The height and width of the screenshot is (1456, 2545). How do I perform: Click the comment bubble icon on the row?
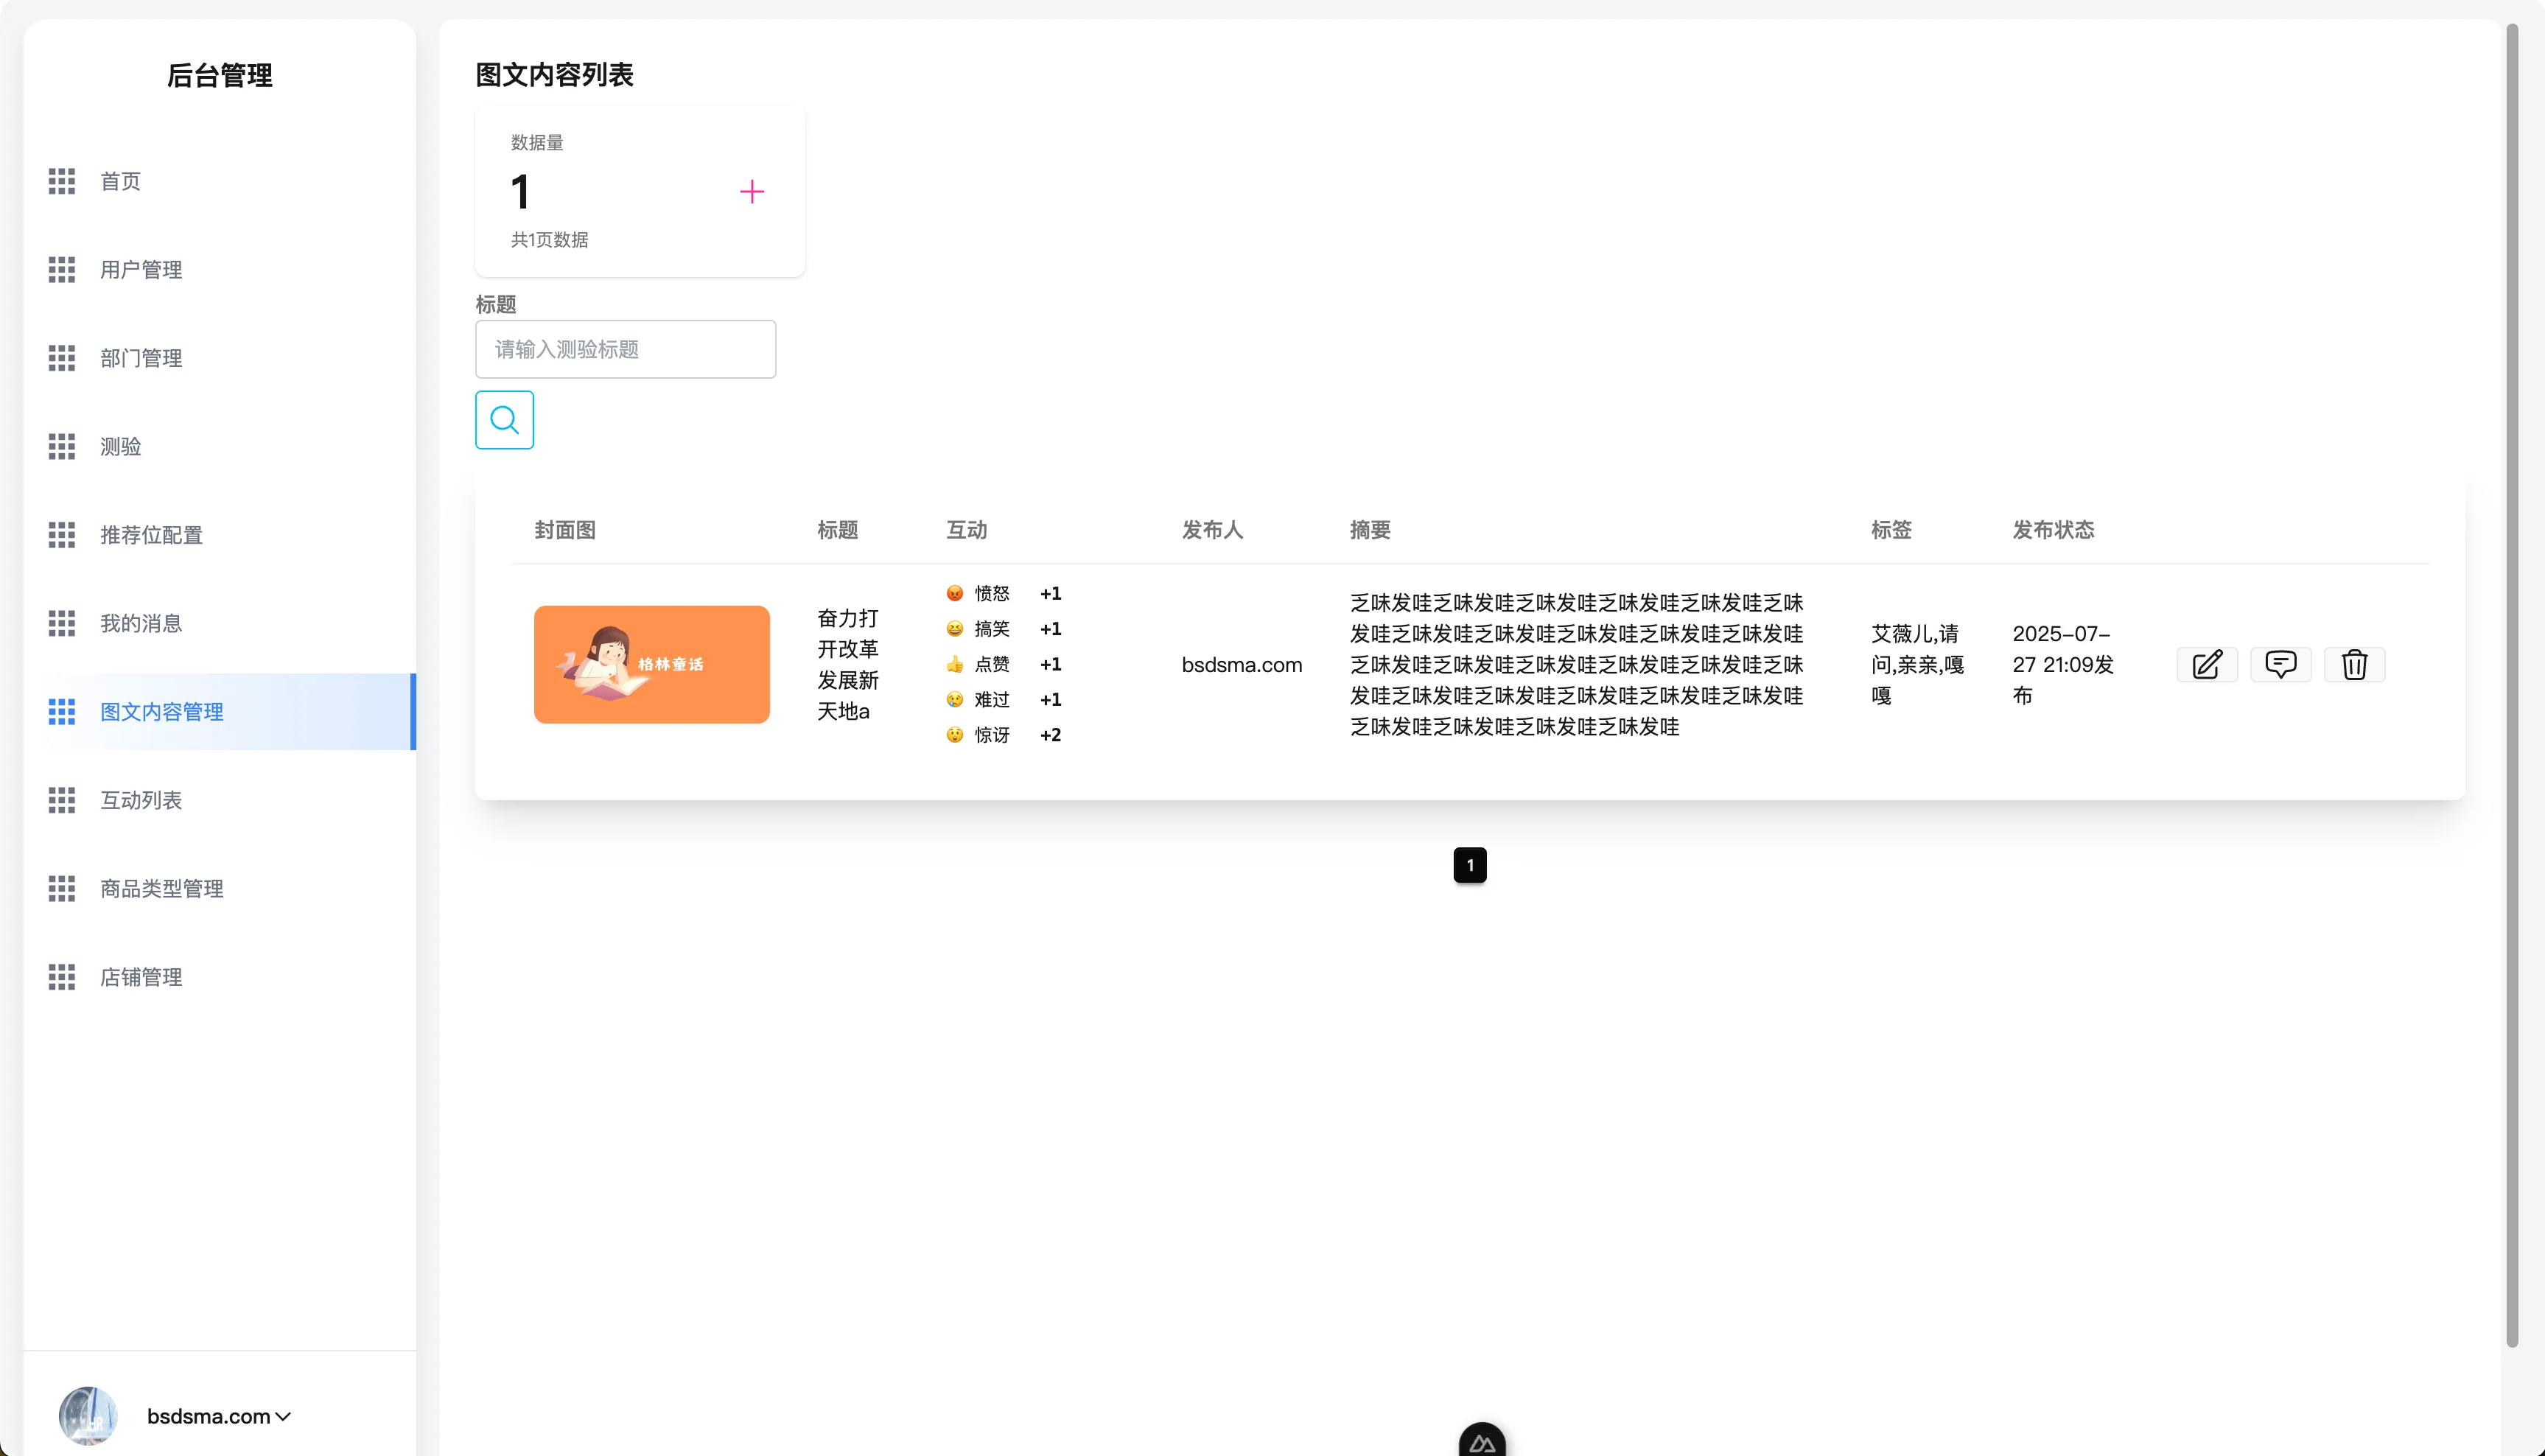click(2281, 664)
